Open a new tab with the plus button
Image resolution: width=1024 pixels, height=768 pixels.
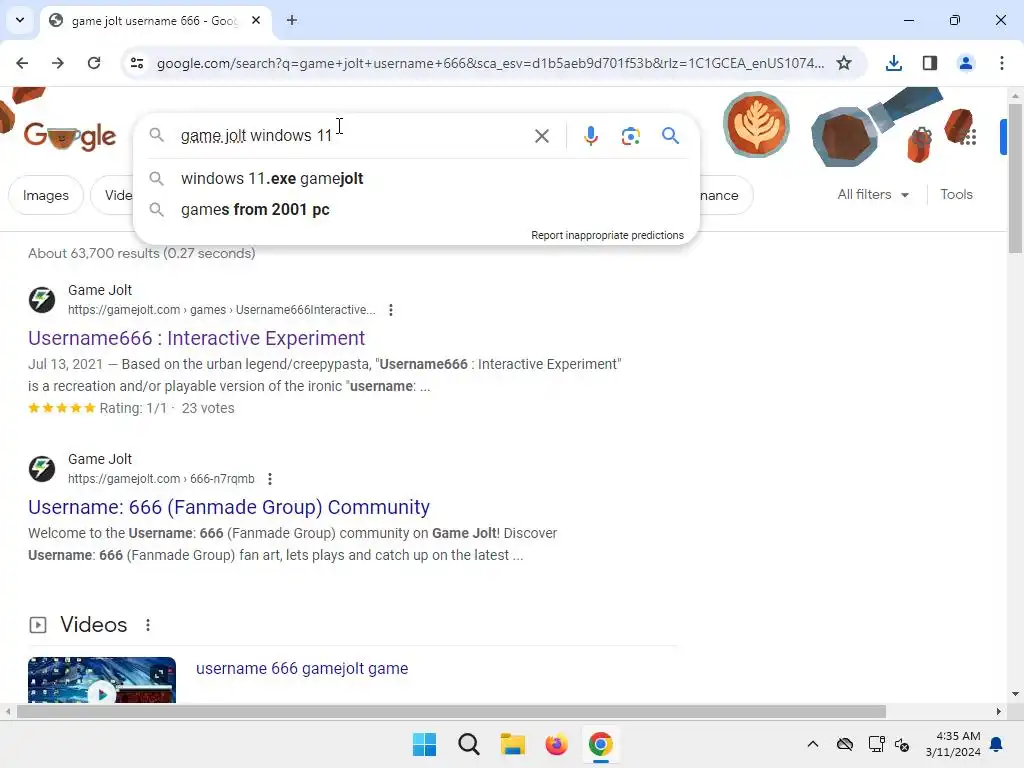tap(292, 20)
